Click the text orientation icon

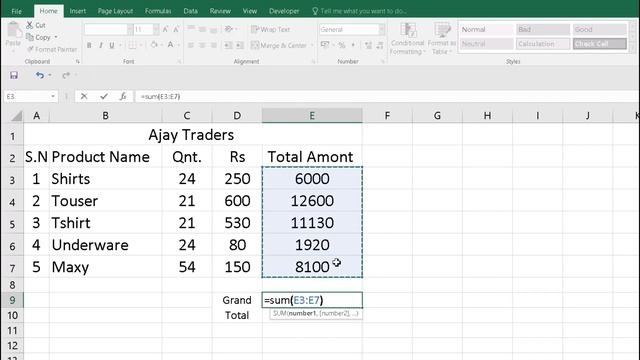click(229, 29)
